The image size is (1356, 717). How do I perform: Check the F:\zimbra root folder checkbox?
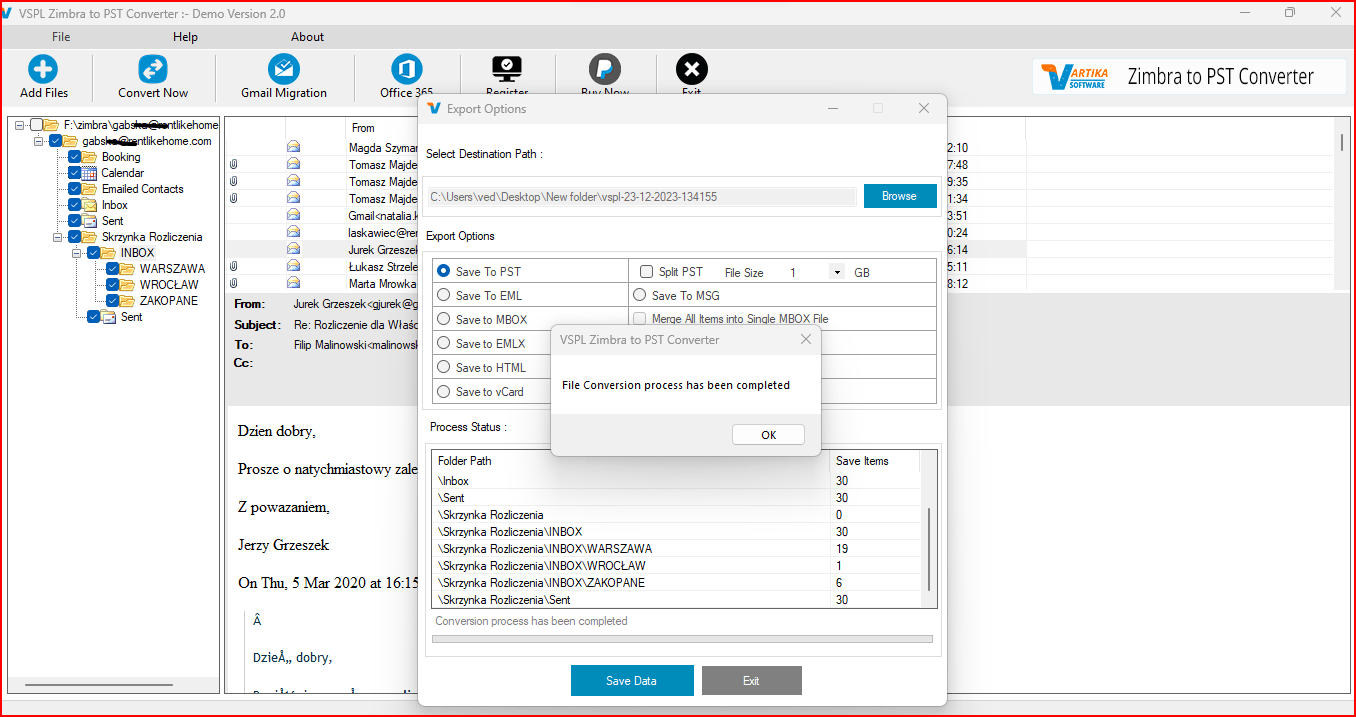click(37, 125)
